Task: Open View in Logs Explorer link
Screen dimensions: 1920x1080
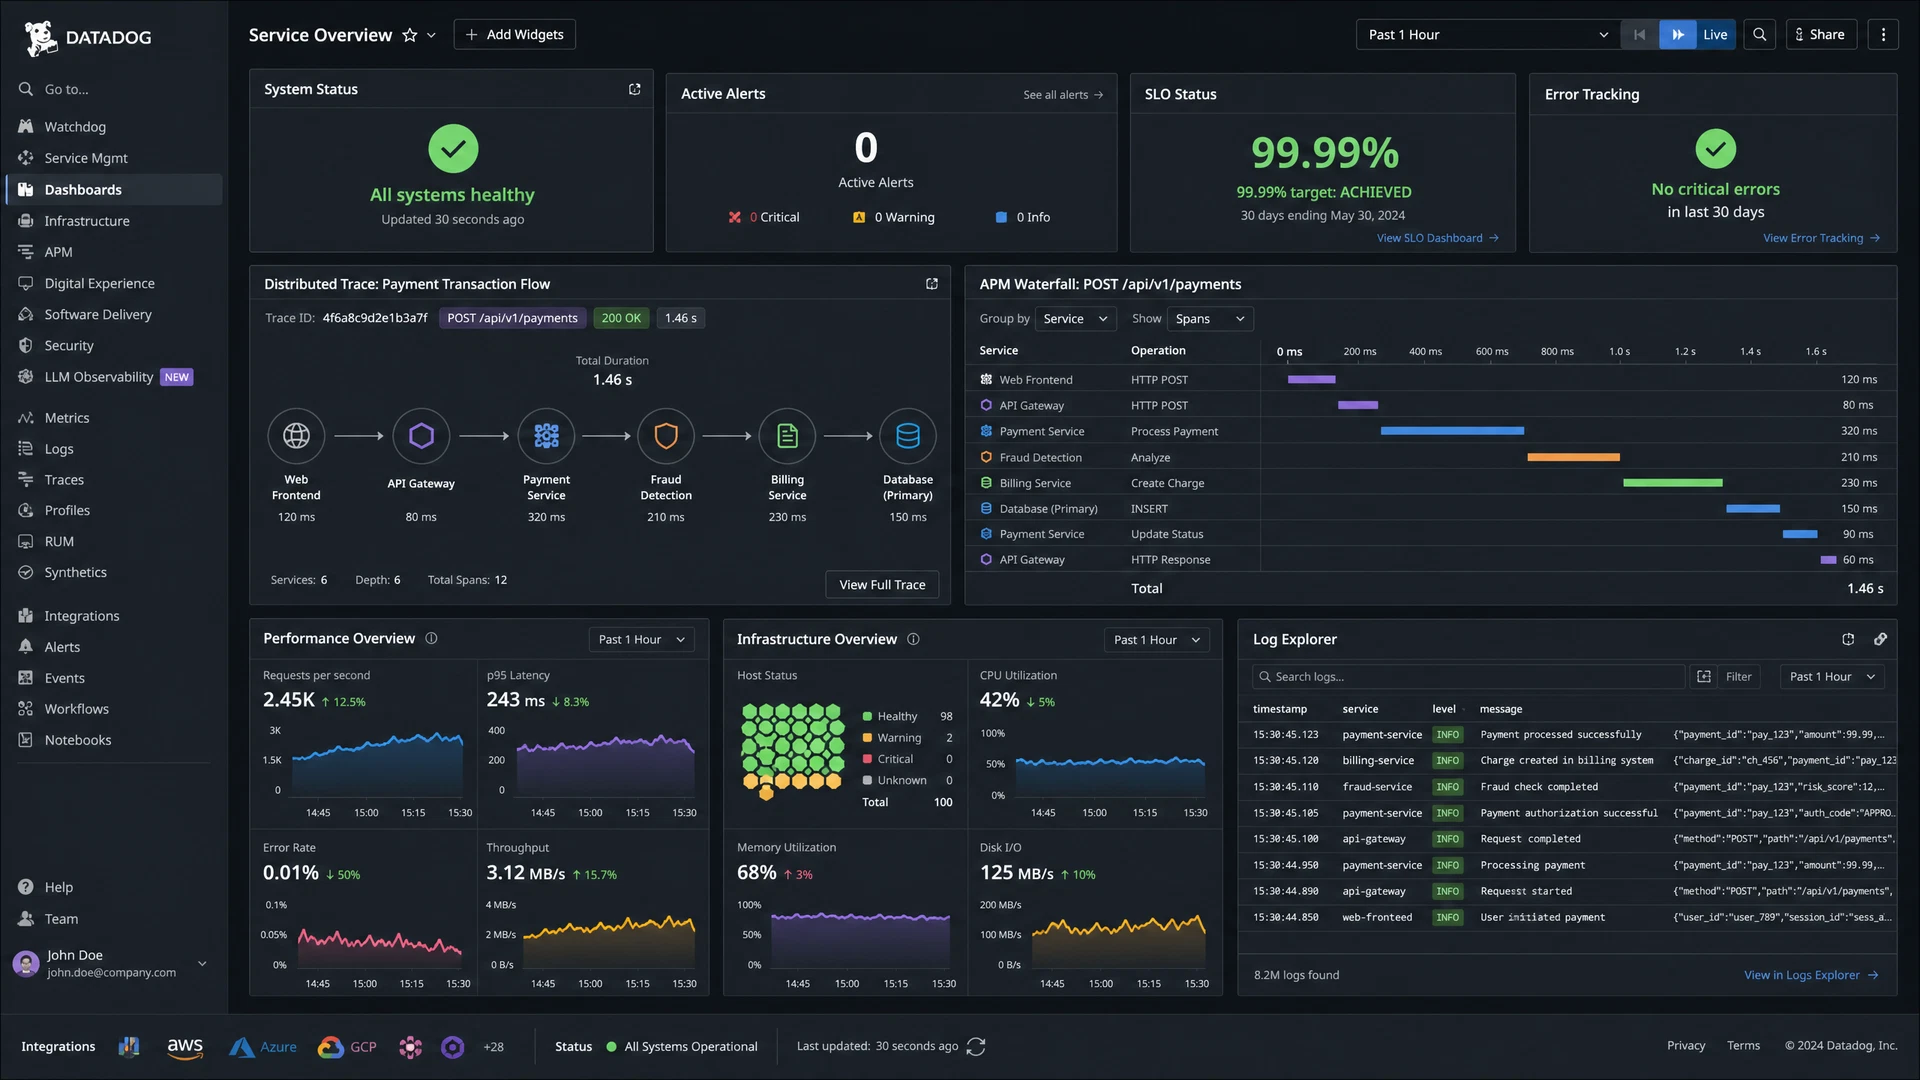Action: 1811,975
